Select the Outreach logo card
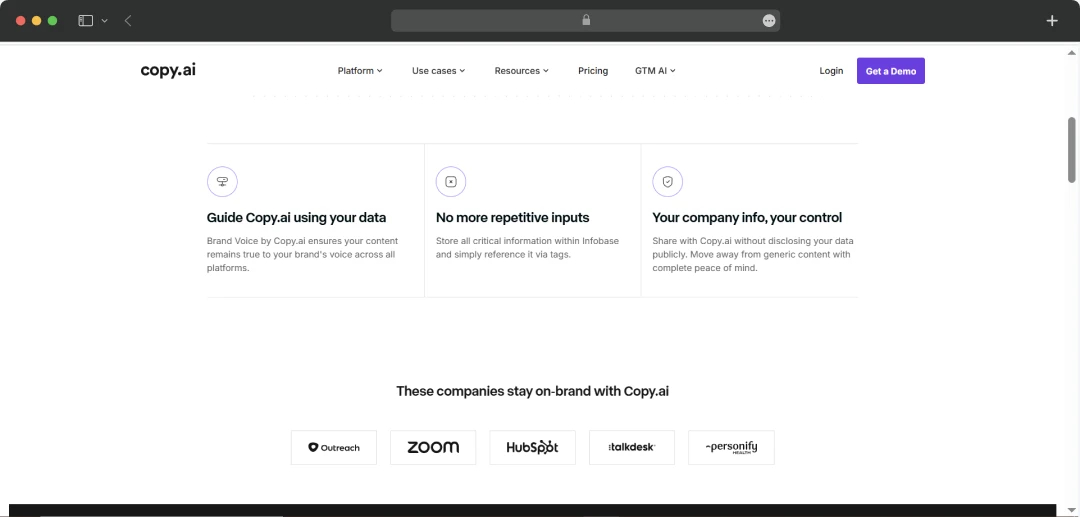This screenshot has width=1080, height=517. 334,447
